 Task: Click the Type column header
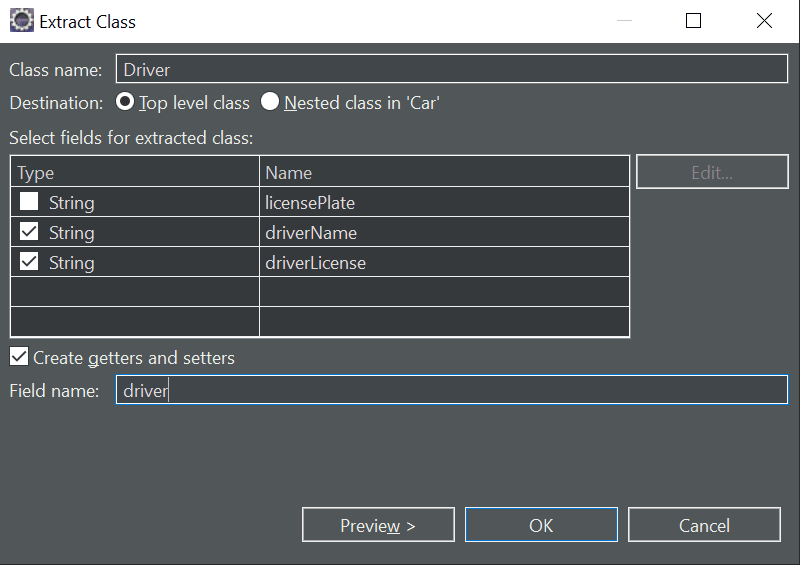tap(135, 172)
